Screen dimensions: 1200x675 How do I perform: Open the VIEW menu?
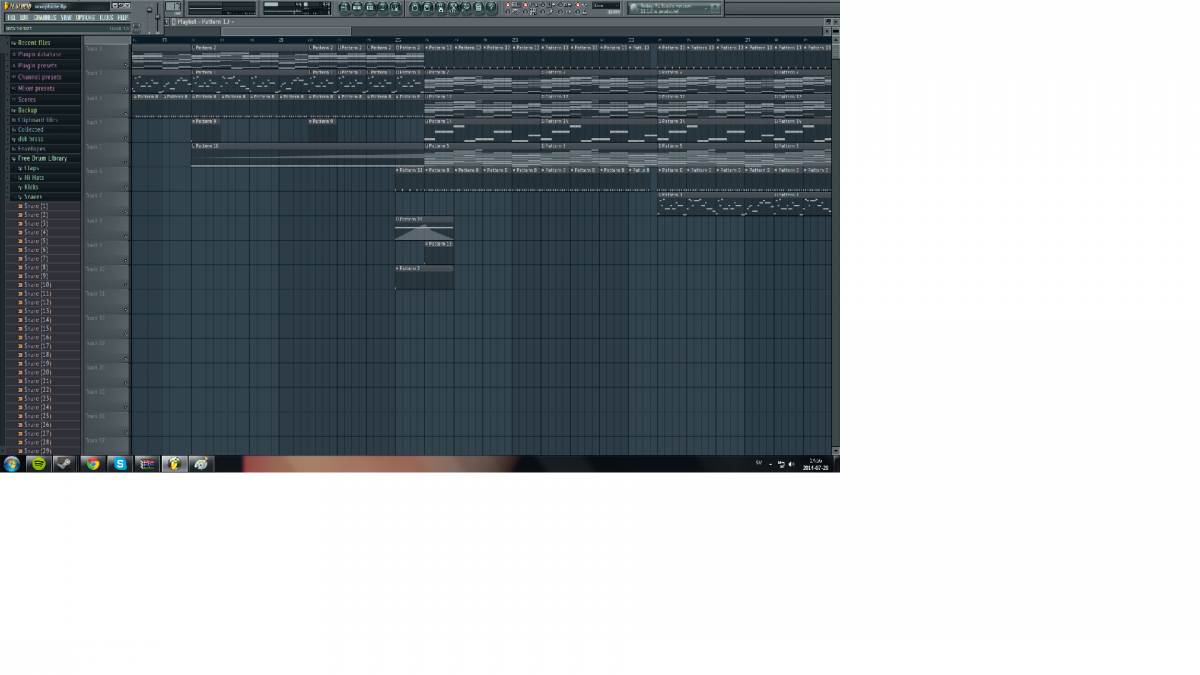(x=66, y=17)
